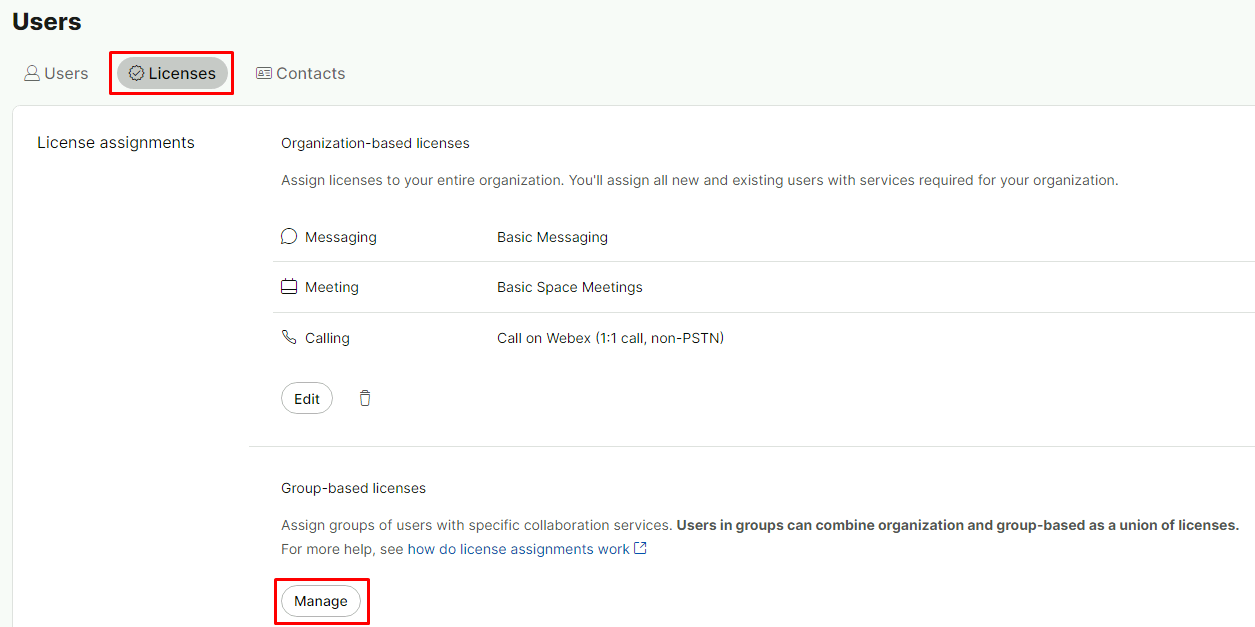Click the Basic Space Meetings license value
This screenshot has height=627, width=1255.
pyautogui.click(x=569, y=287)
